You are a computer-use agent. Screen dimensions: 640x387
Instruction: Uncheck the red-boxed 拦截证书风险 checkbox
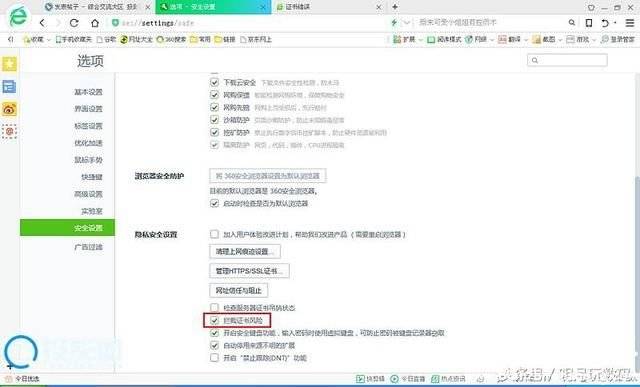pyautogui.click(x=214, y=320)
